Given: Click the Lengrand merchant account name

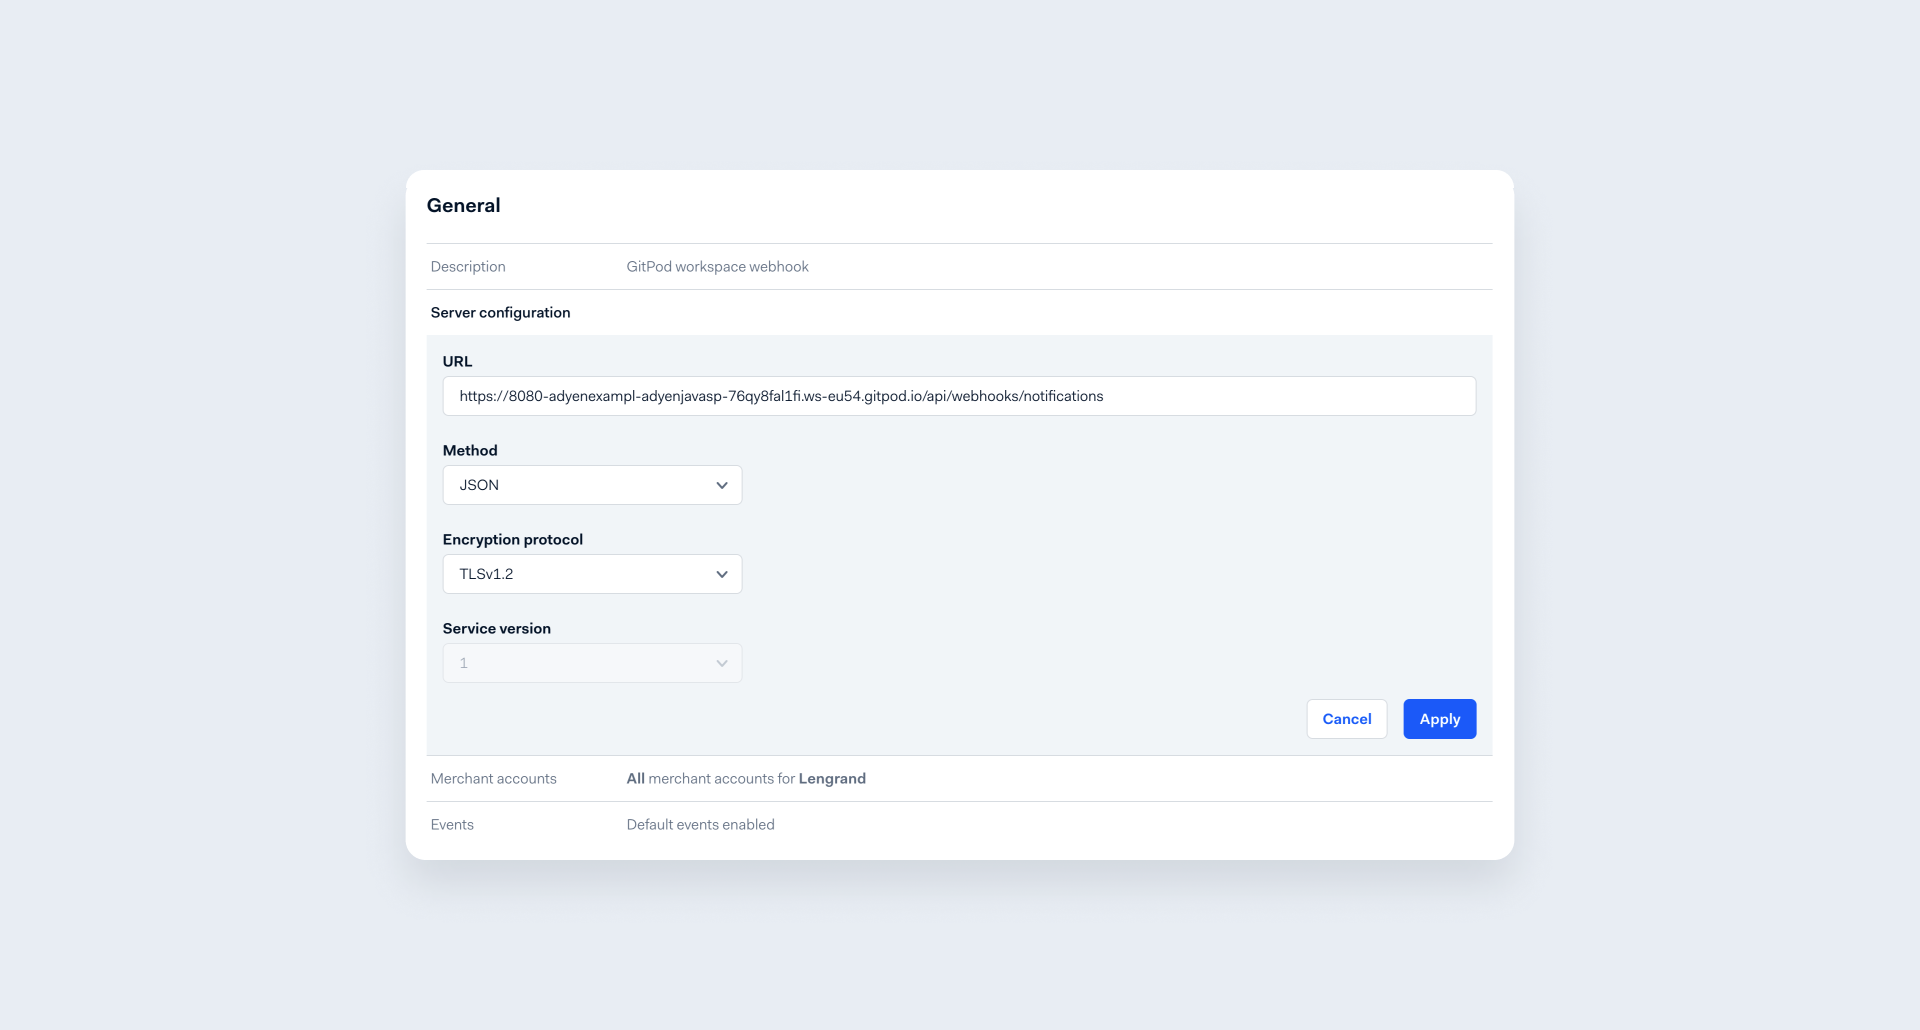Looking at the screenshot, I should [x=832, y=778].
